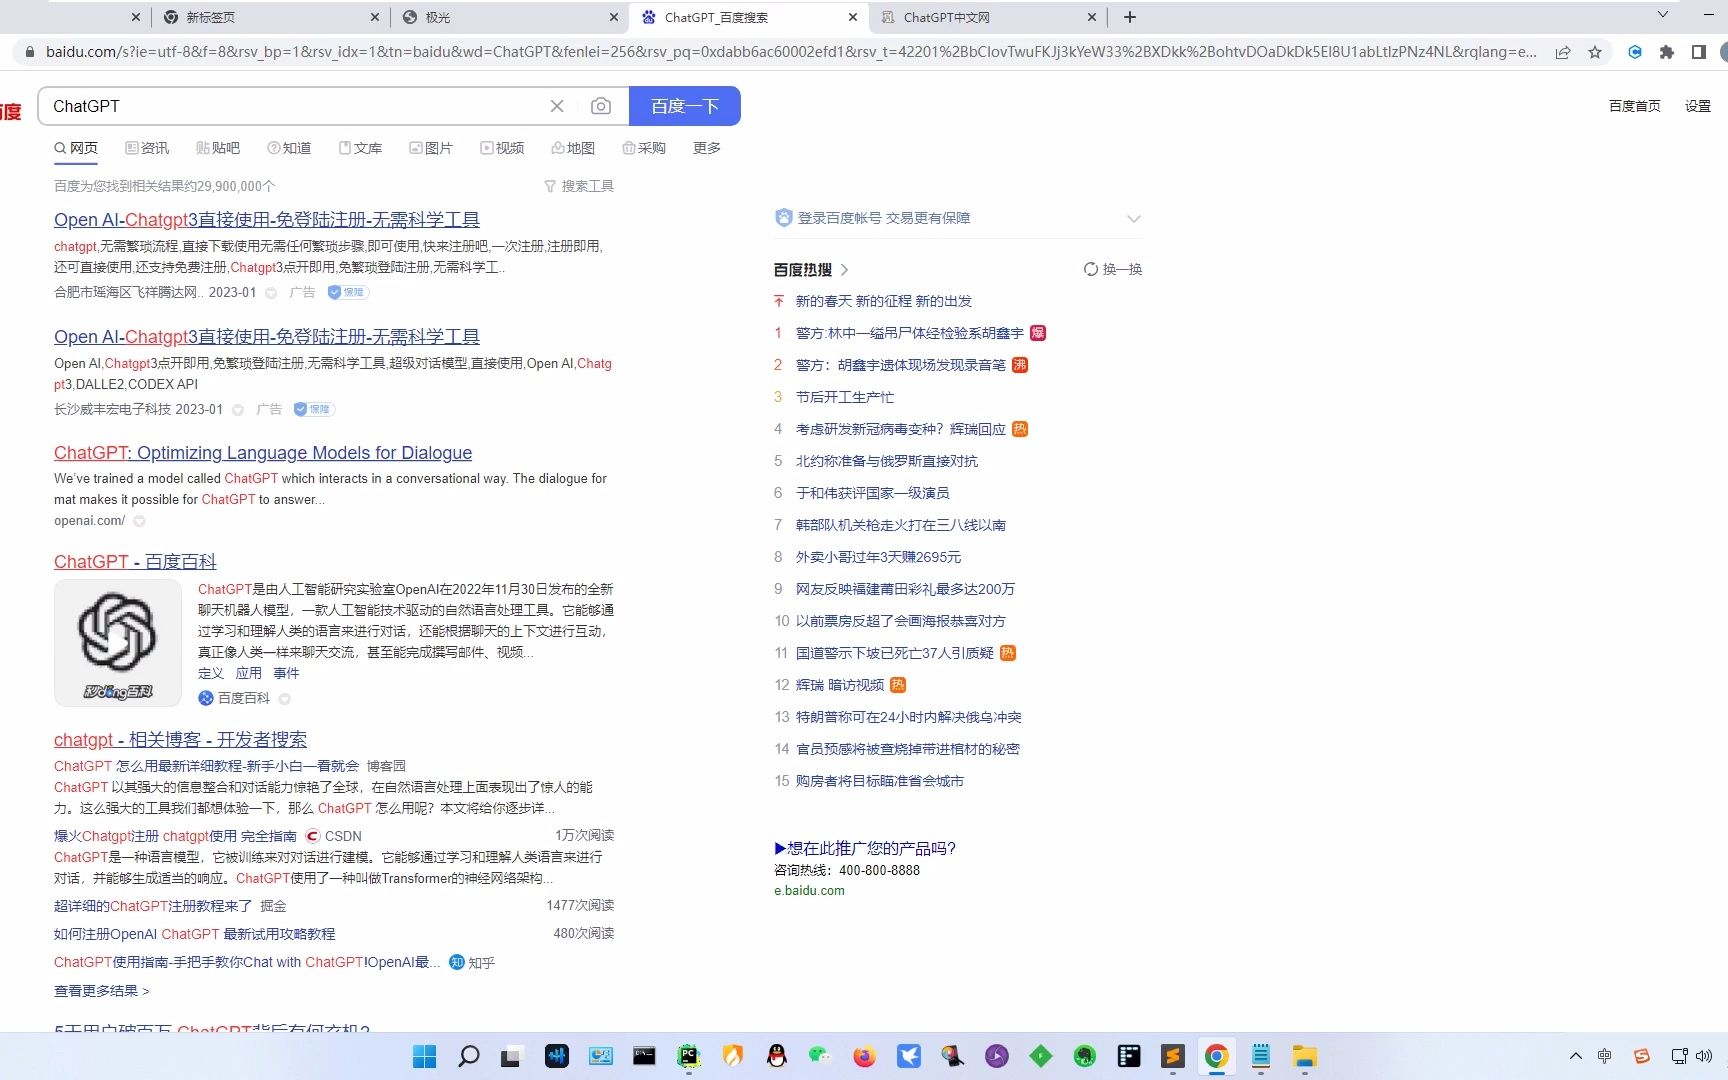Show hidden system tray icons
The image size is (1728, 1080).
[1576, 1056]
